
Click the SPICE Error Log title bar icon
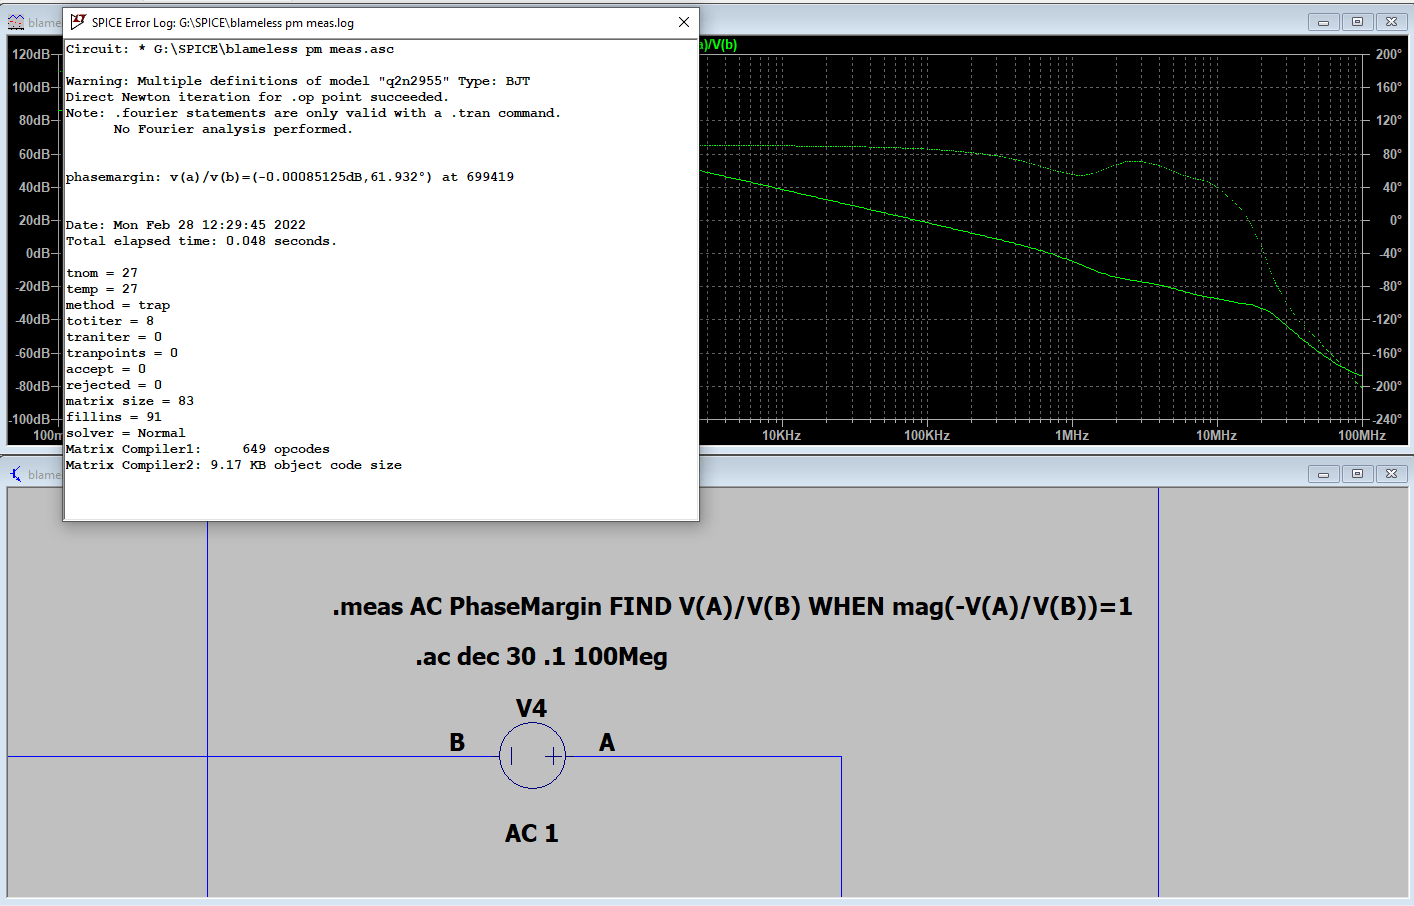tap(78, 22)
